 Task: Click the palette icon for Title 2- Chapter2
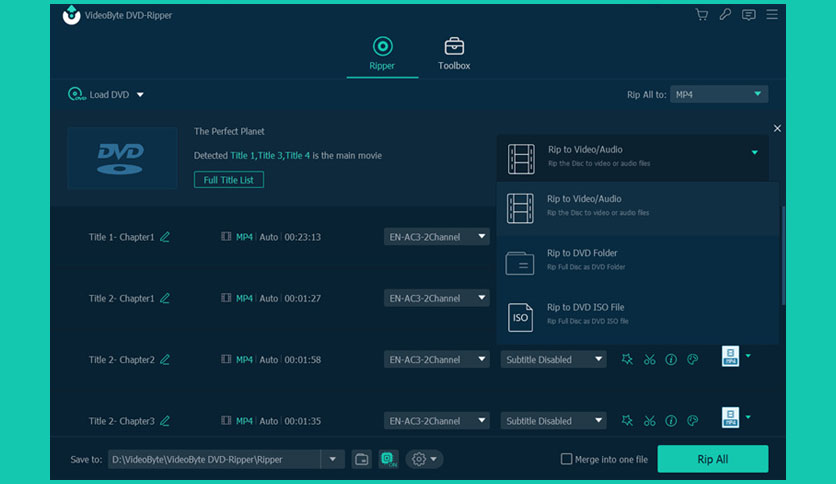pos(693,360)
